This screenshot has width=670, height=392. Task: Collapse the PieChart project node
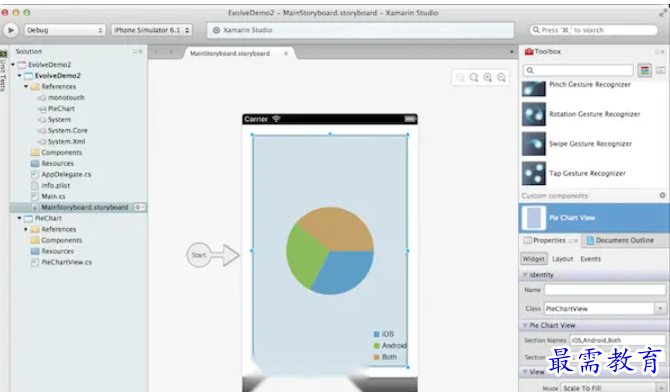pos(19,218)
